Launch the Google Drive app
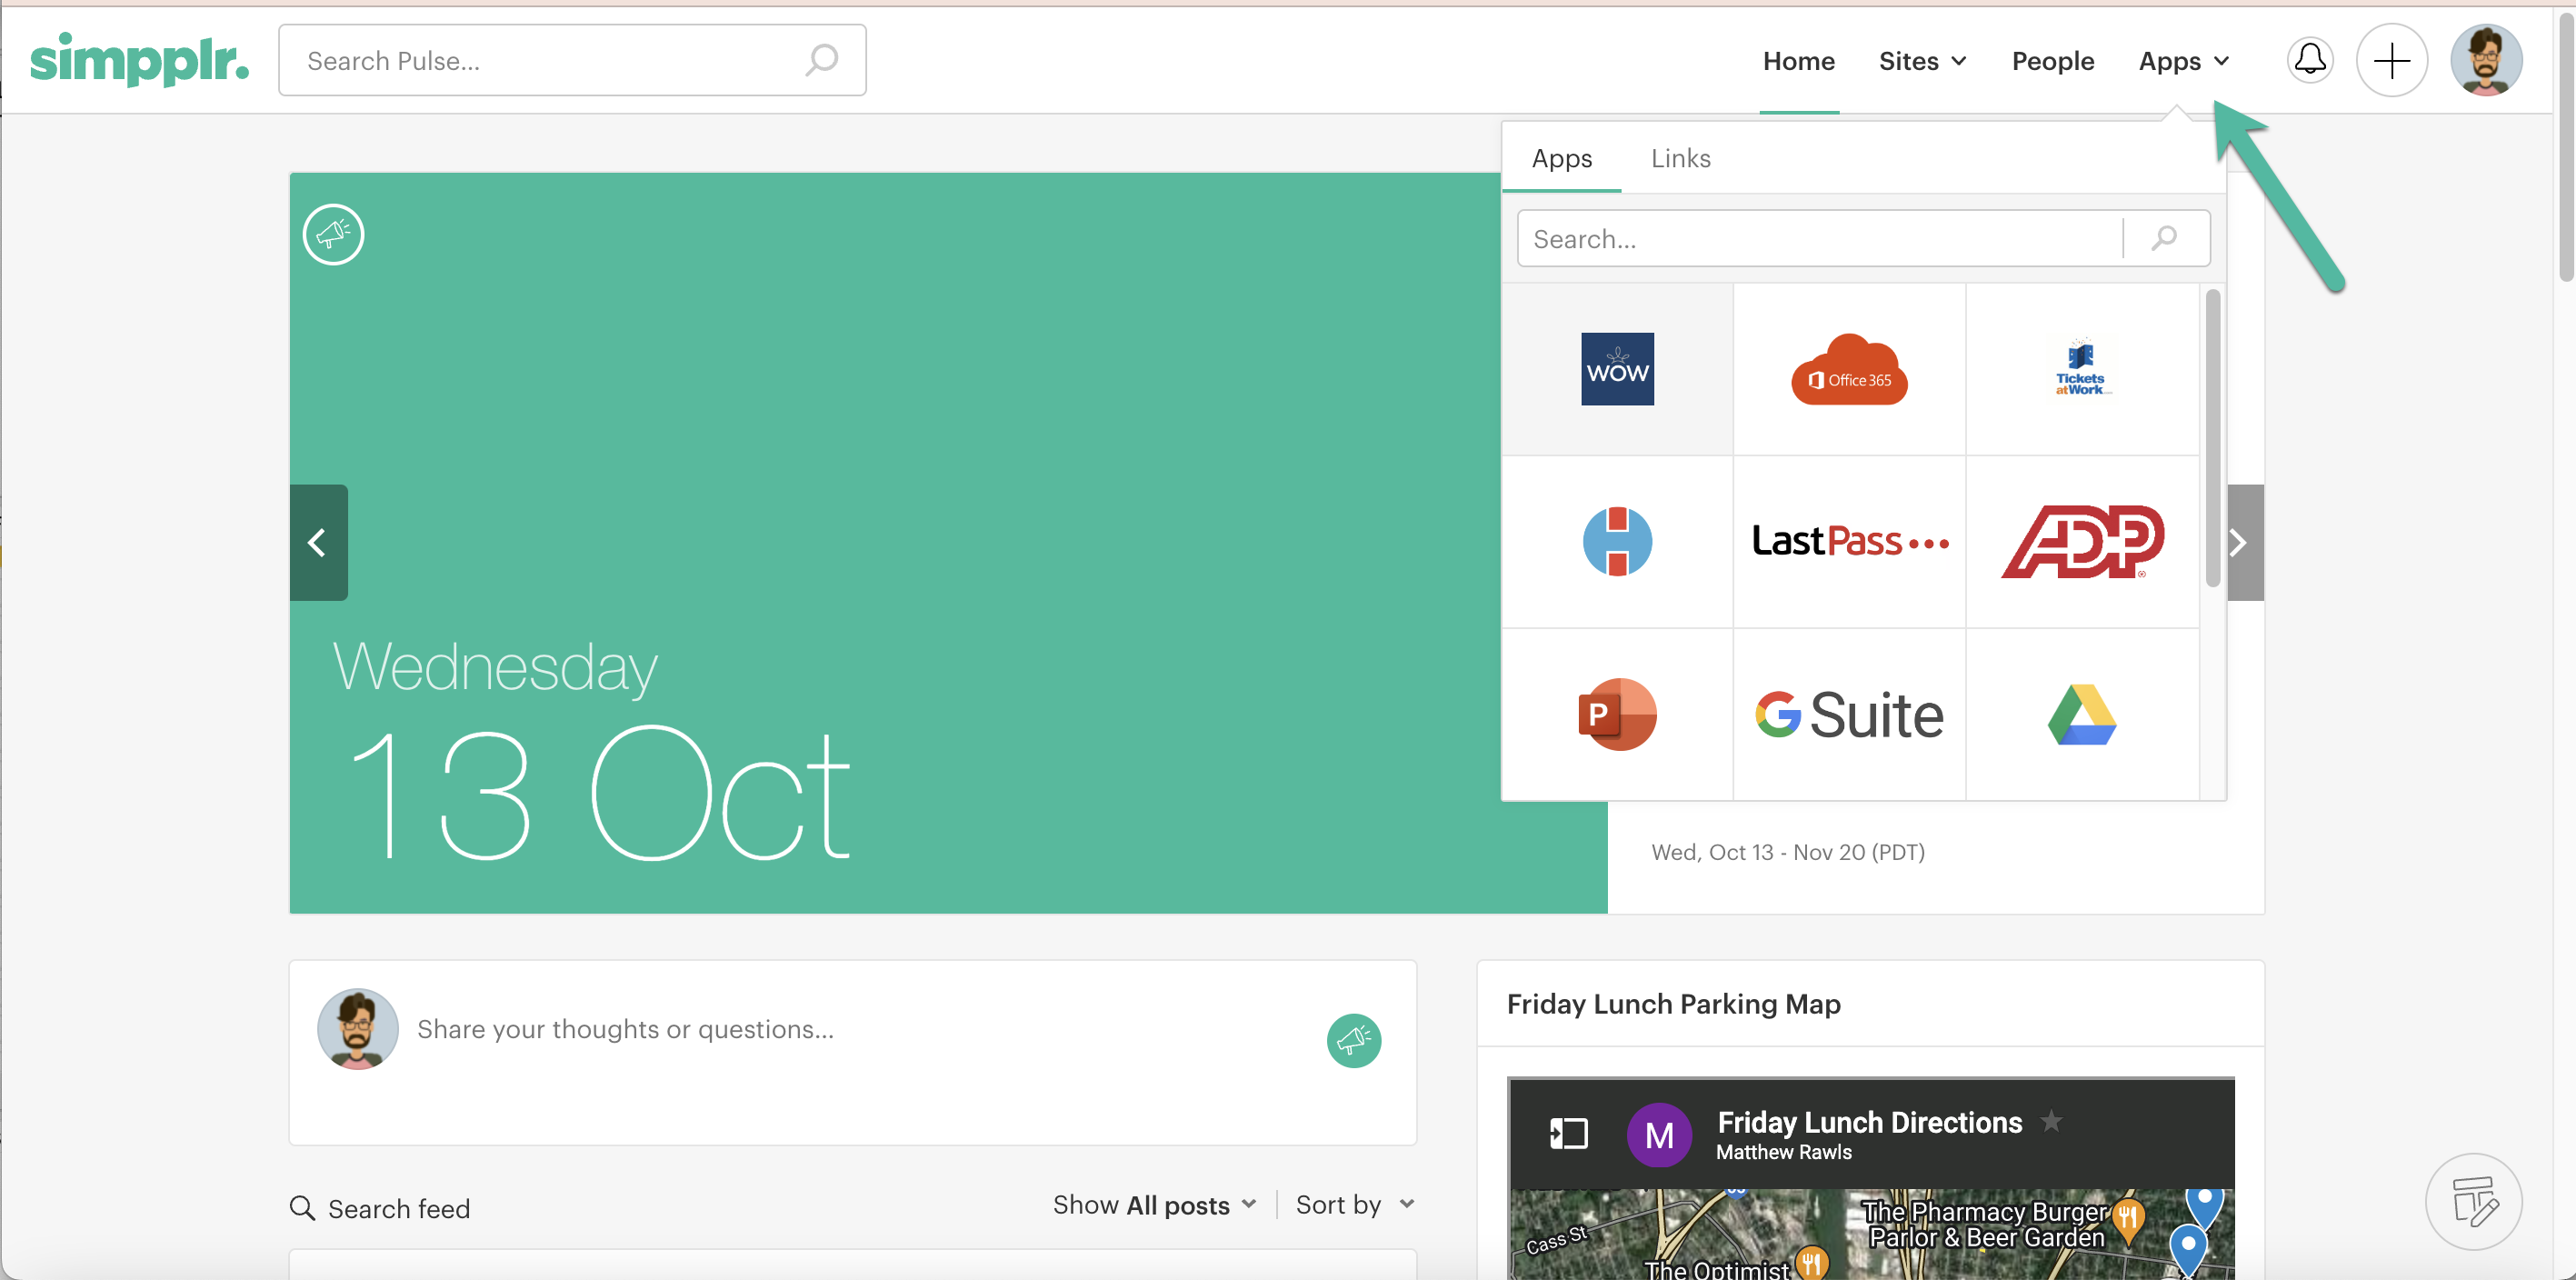 2082,714
